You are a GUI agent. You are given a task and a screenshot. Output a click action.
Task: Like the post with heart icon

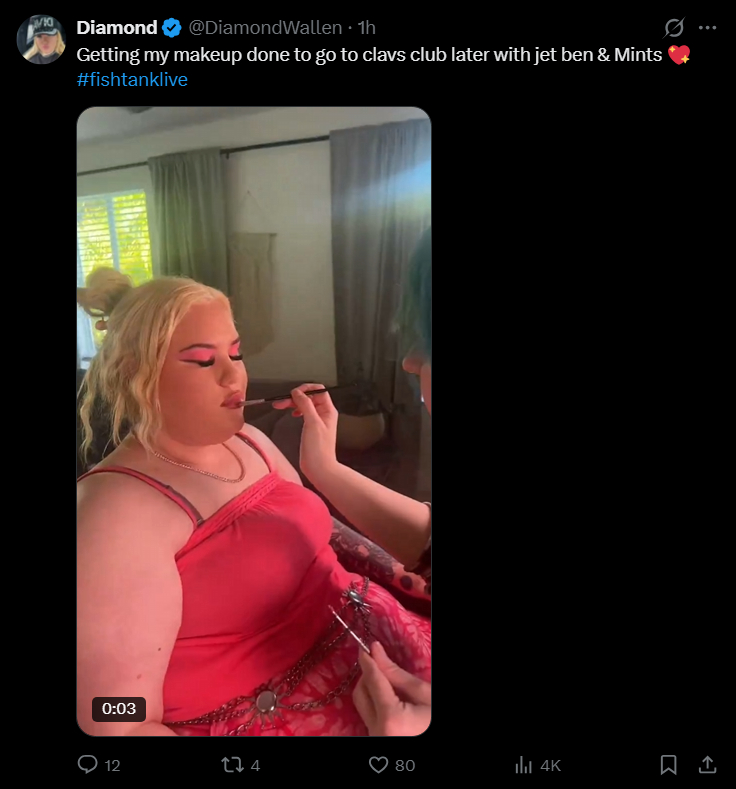click(378, 765)
